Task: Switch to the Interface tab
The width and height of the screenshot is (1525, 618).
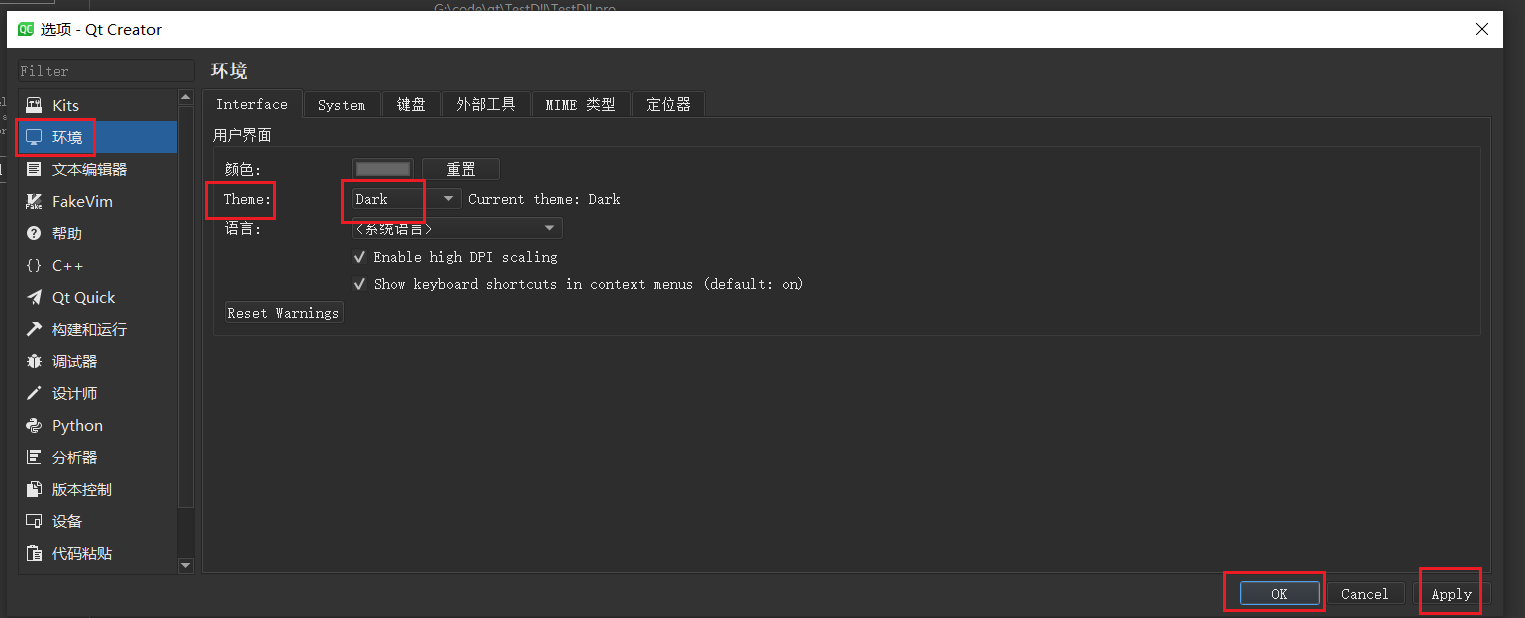Action: (x=252, y=104)
